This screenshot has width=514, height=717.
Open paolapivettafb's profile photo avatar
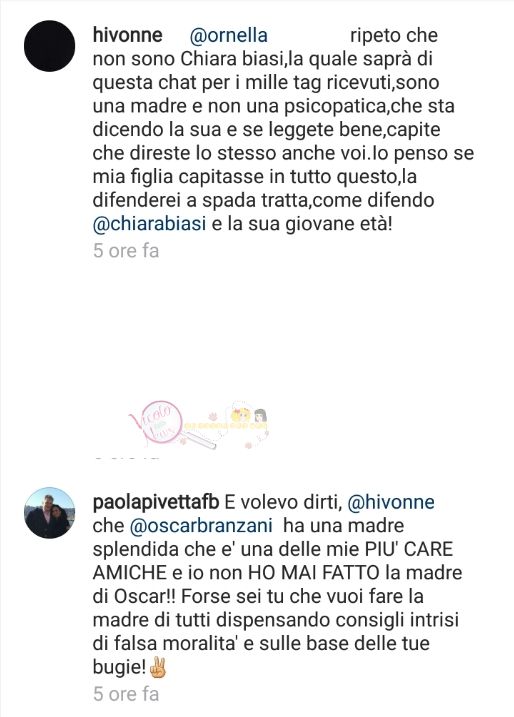tap(49, 513)
